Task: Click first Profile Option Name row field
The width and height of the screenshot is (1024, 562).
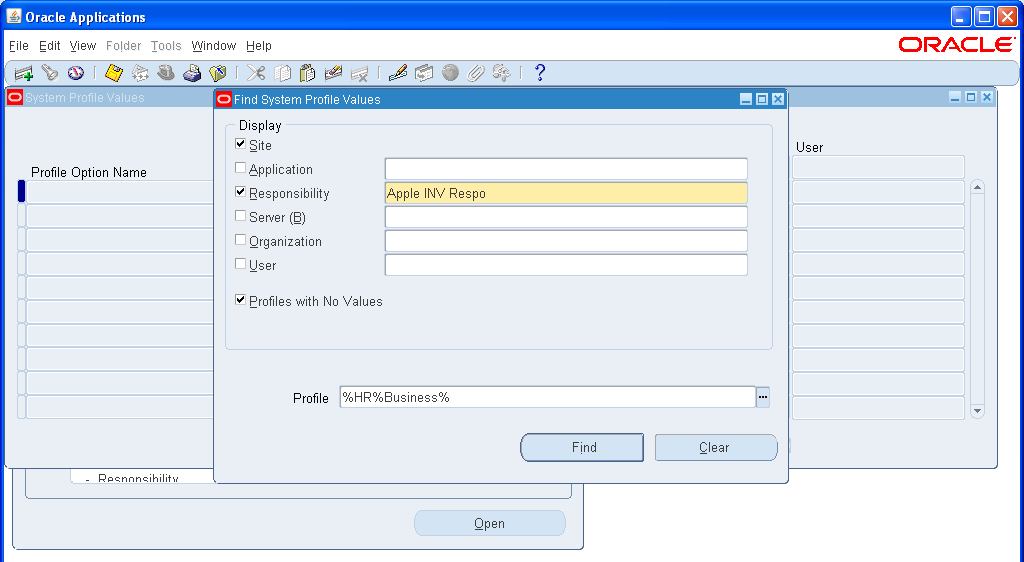Action: [x=120, y=192]
